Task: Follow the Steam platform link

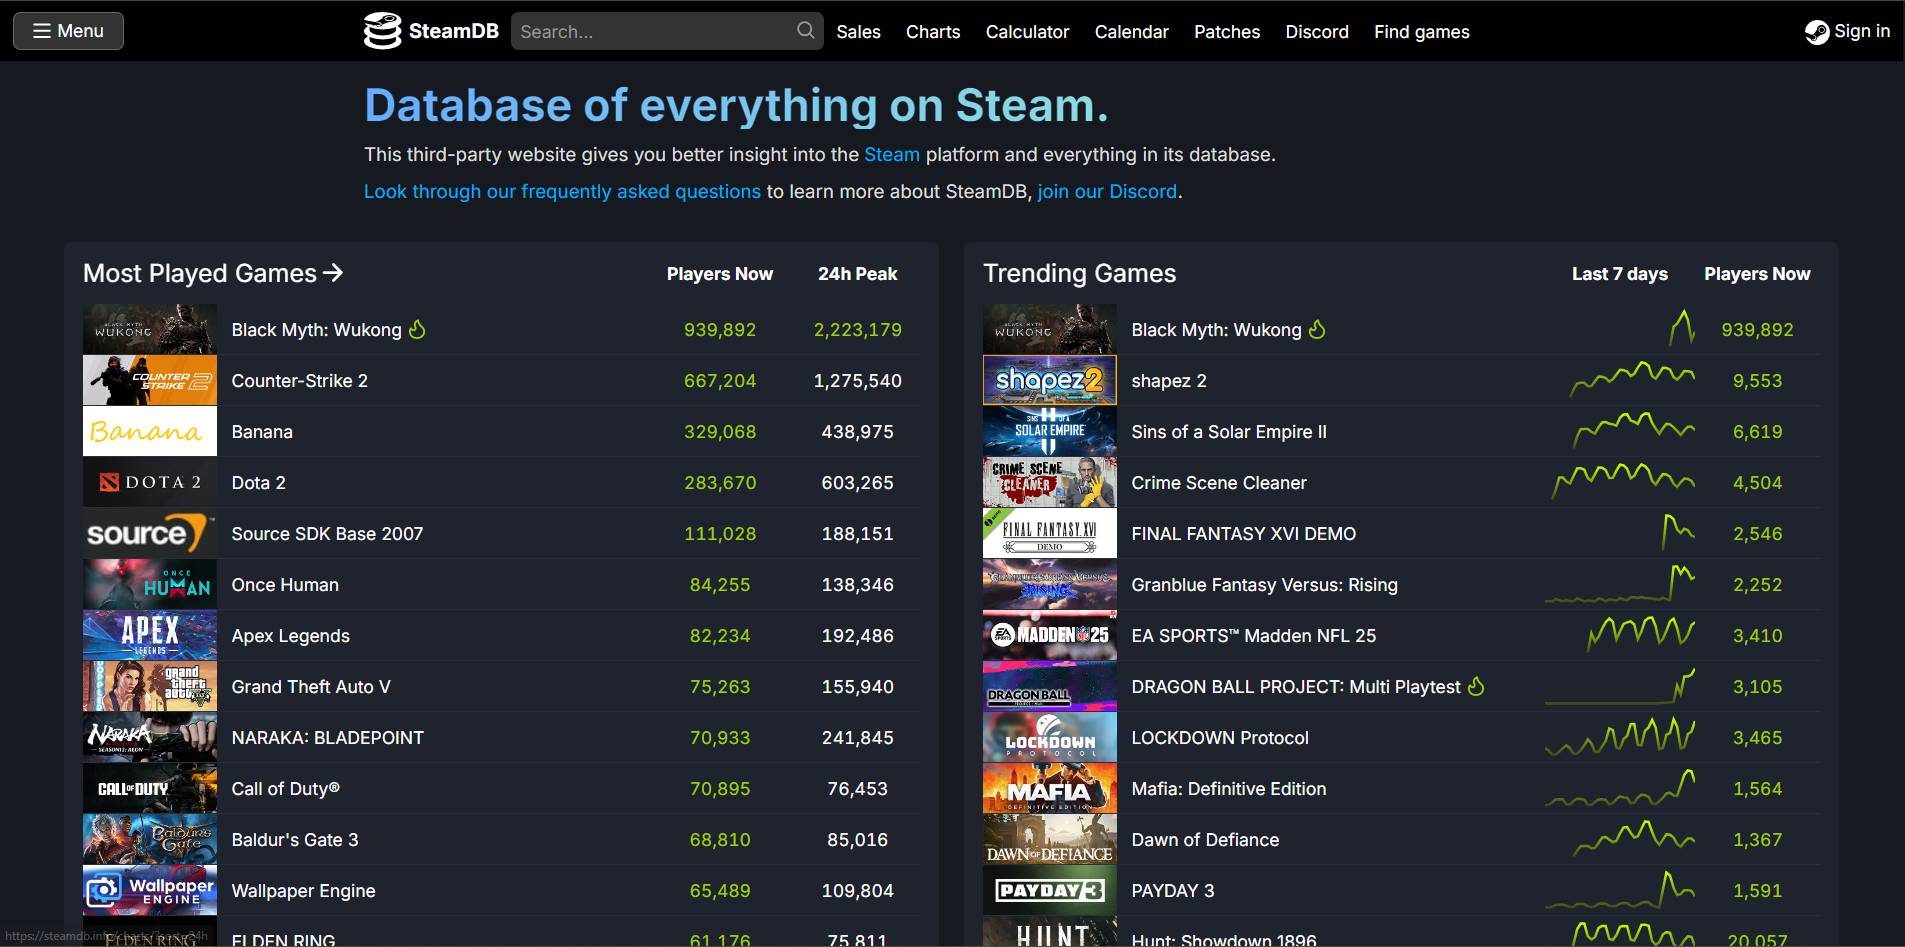Action: 891,155
